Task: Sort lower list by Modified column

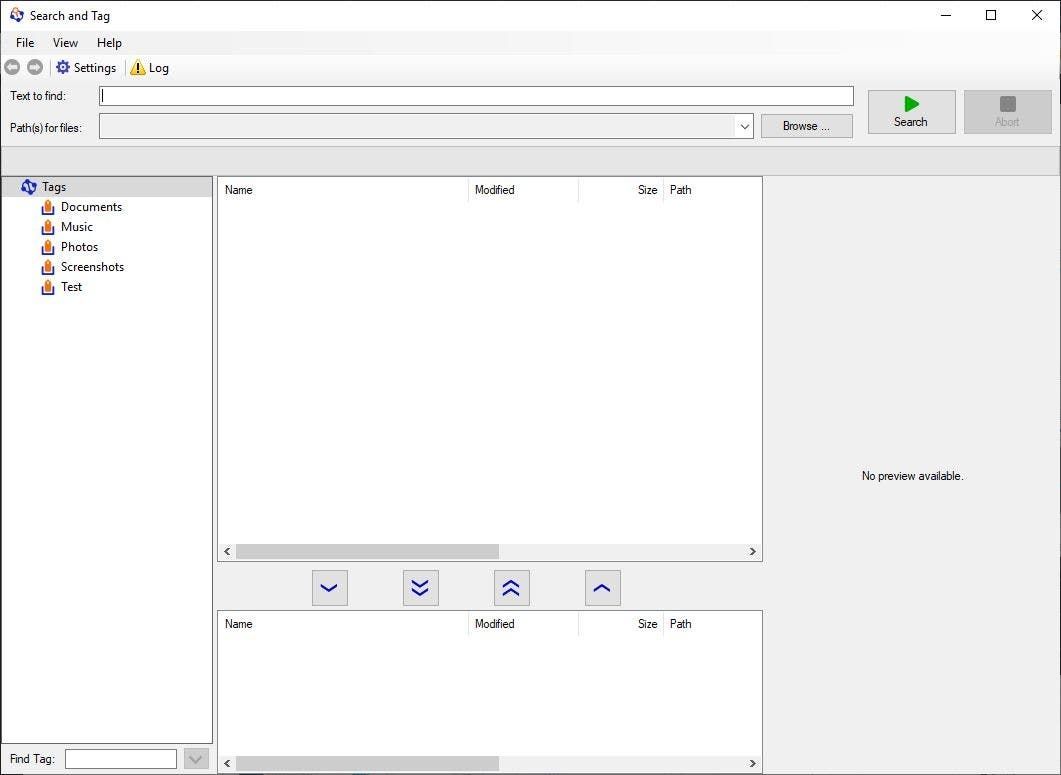Action: pos(523,624)
